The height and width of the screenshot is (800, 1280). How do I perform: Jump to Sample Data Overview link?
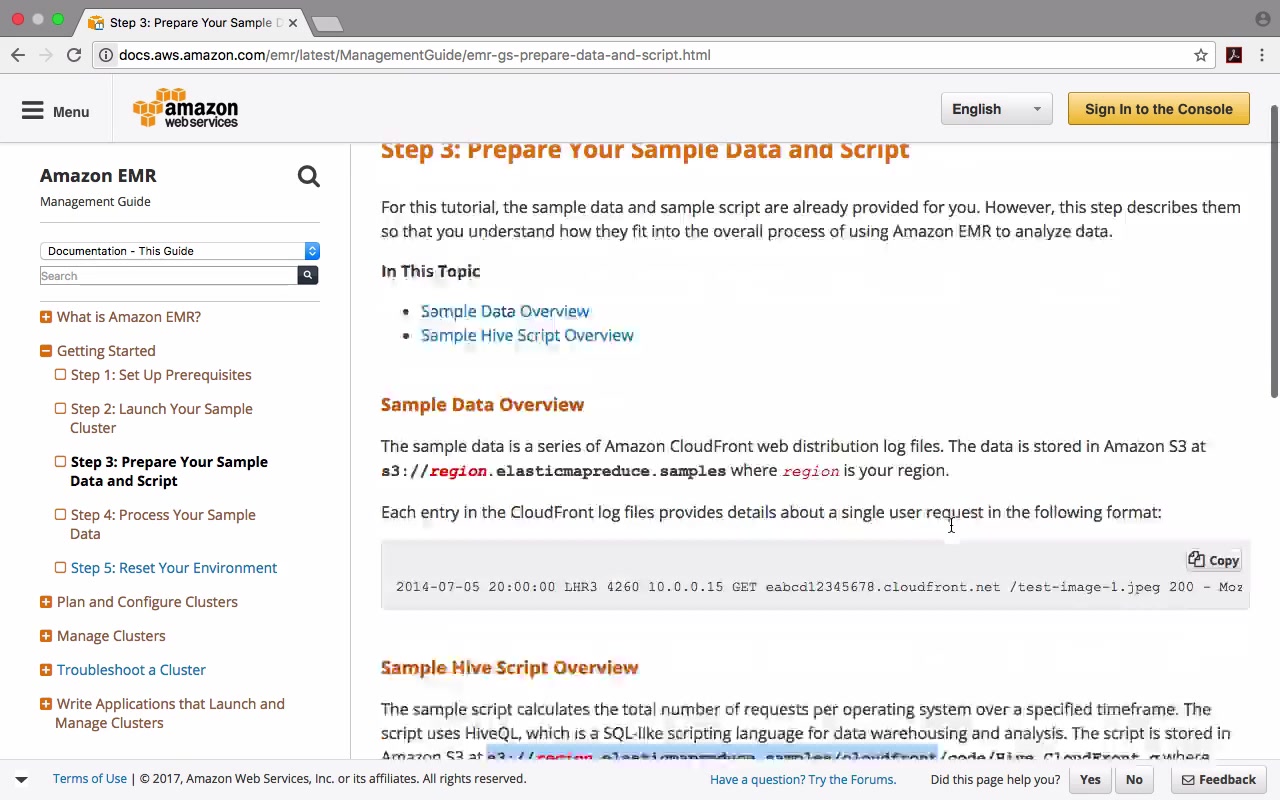[x=505, y=311]
